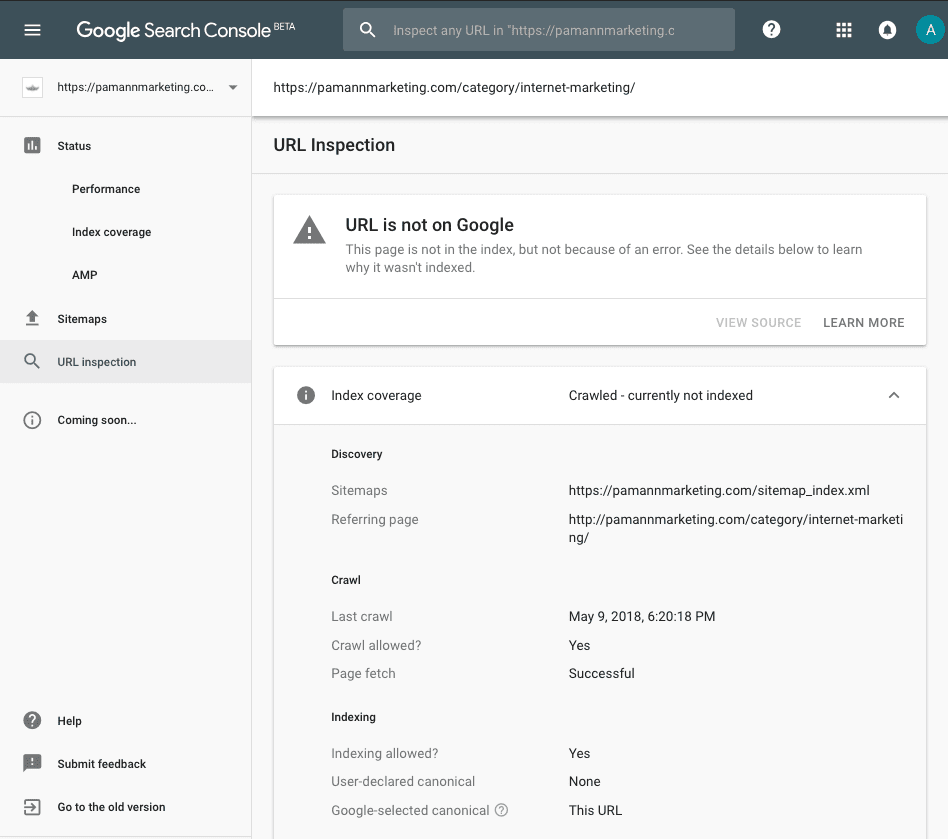Open Status in the sidebar
The width and height of the screenshot is (948, 839).
coord(74,146)
